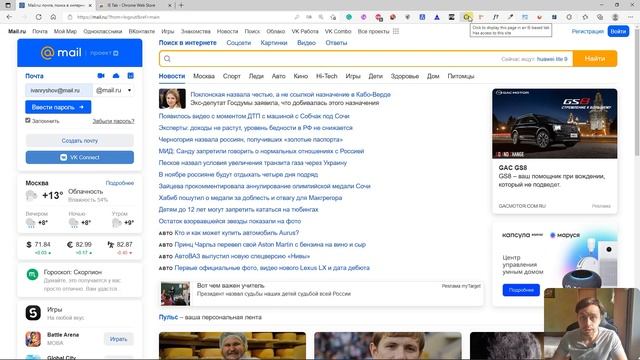Image resolution: width=640 pixels, height=360 pixels.
Task: Open a new browser tab with the plus icon
Action: point(181,5)
